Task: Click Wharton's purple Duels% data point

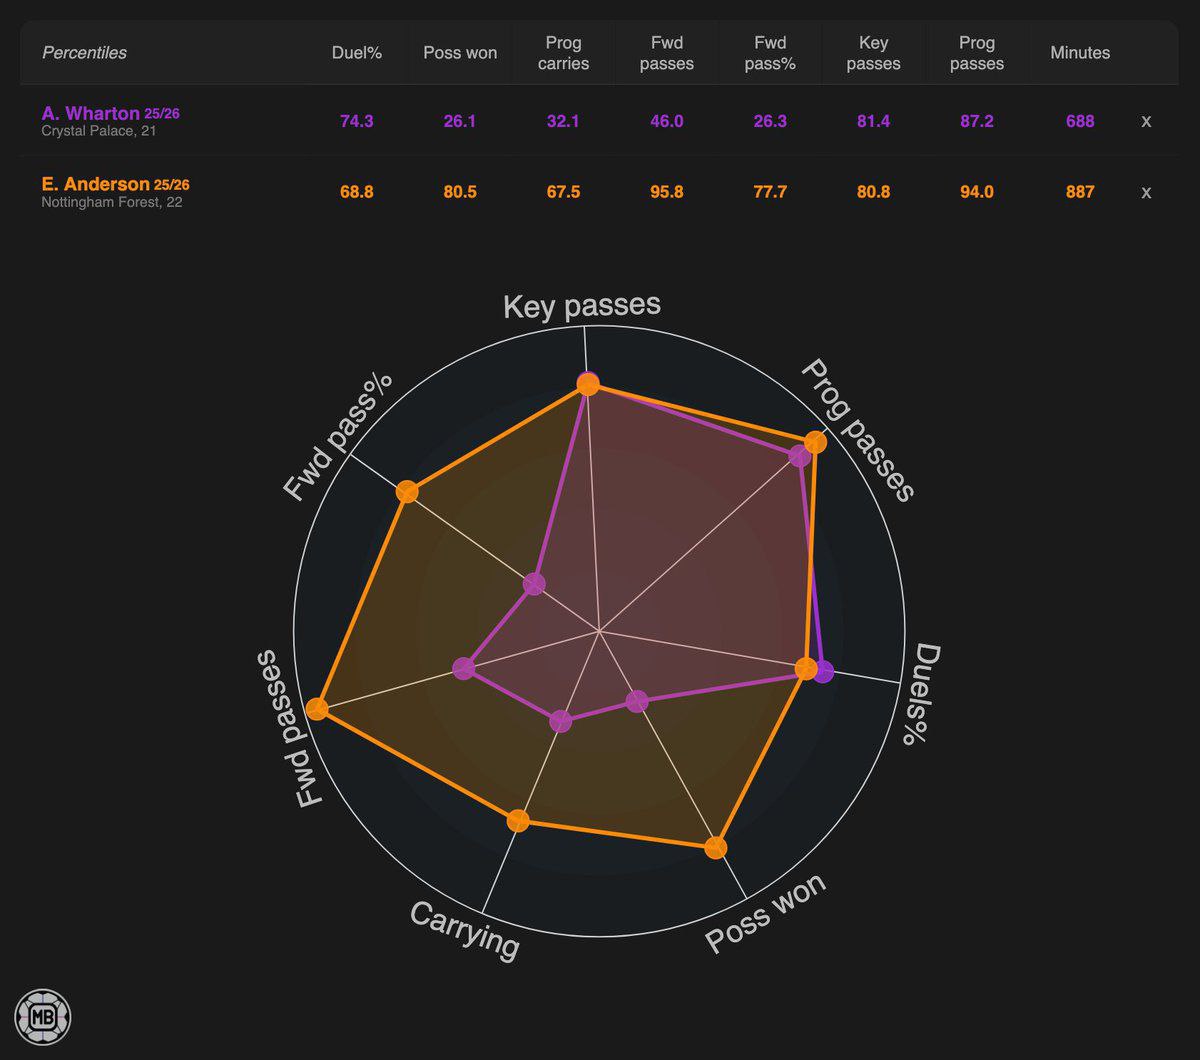Action: 822,672
